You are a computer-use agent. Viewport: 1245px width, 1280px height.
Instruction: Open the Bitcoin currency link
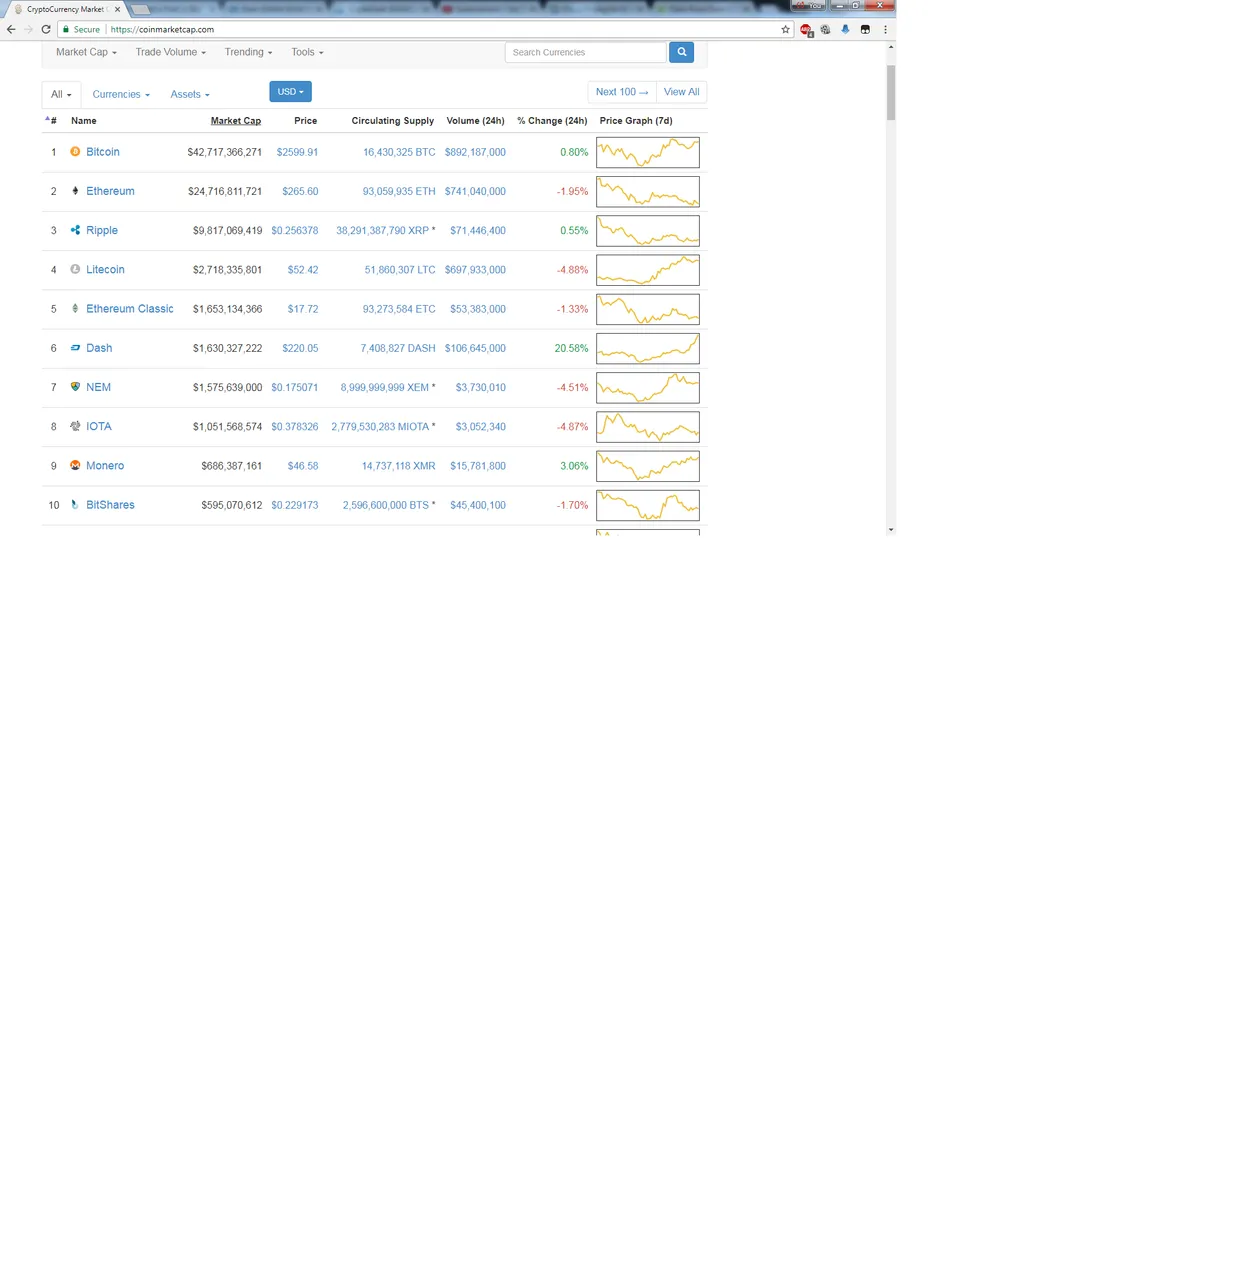point(103,152)
